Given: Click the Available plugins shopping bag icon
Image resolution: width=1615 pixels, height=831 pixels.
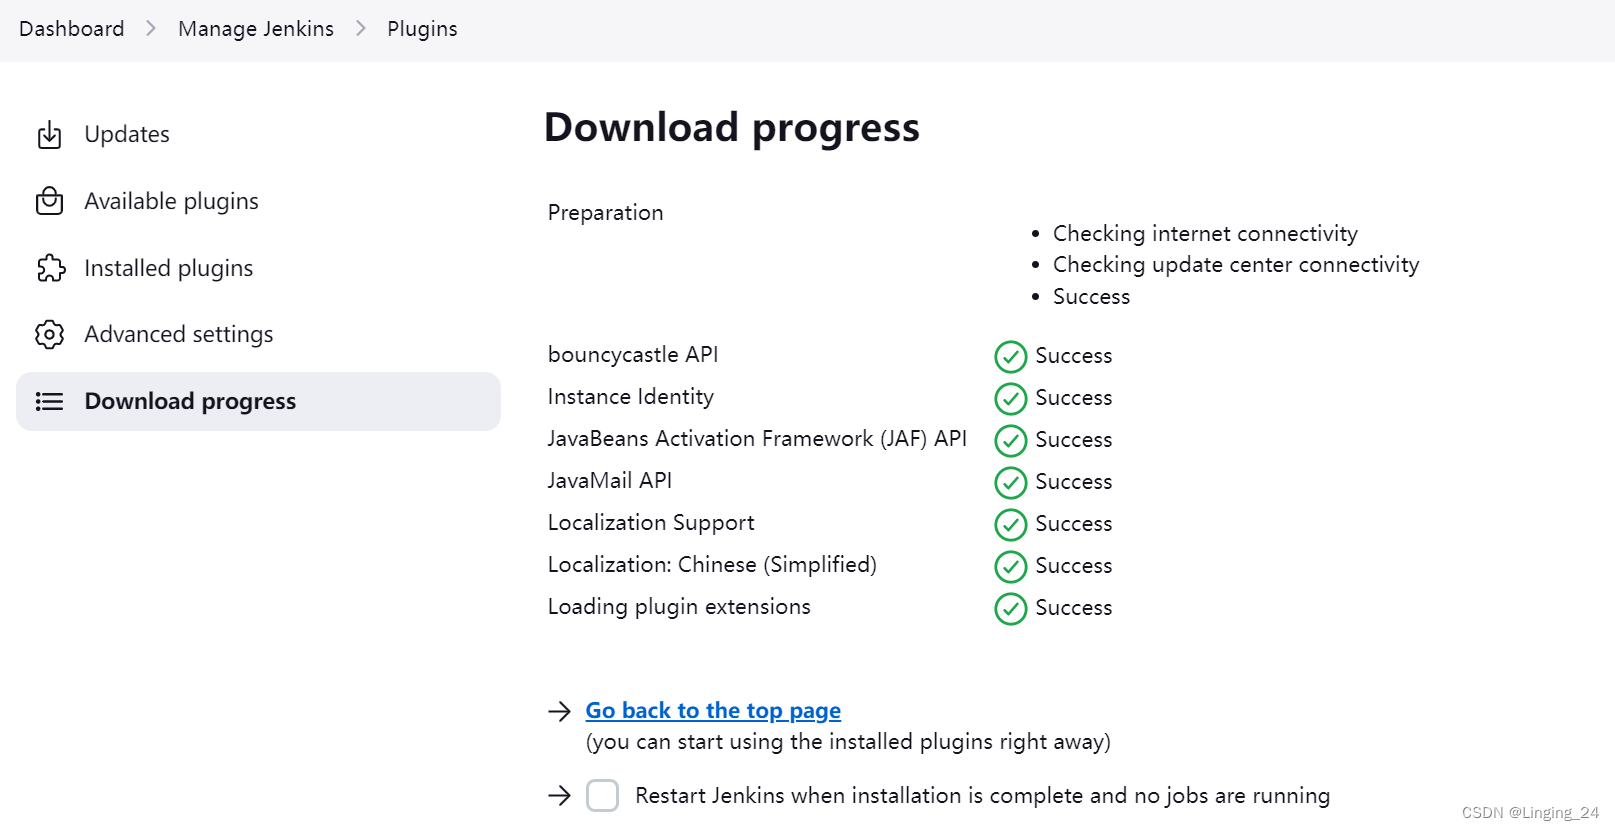Looking at the screenshot, I should pos(49,201).
